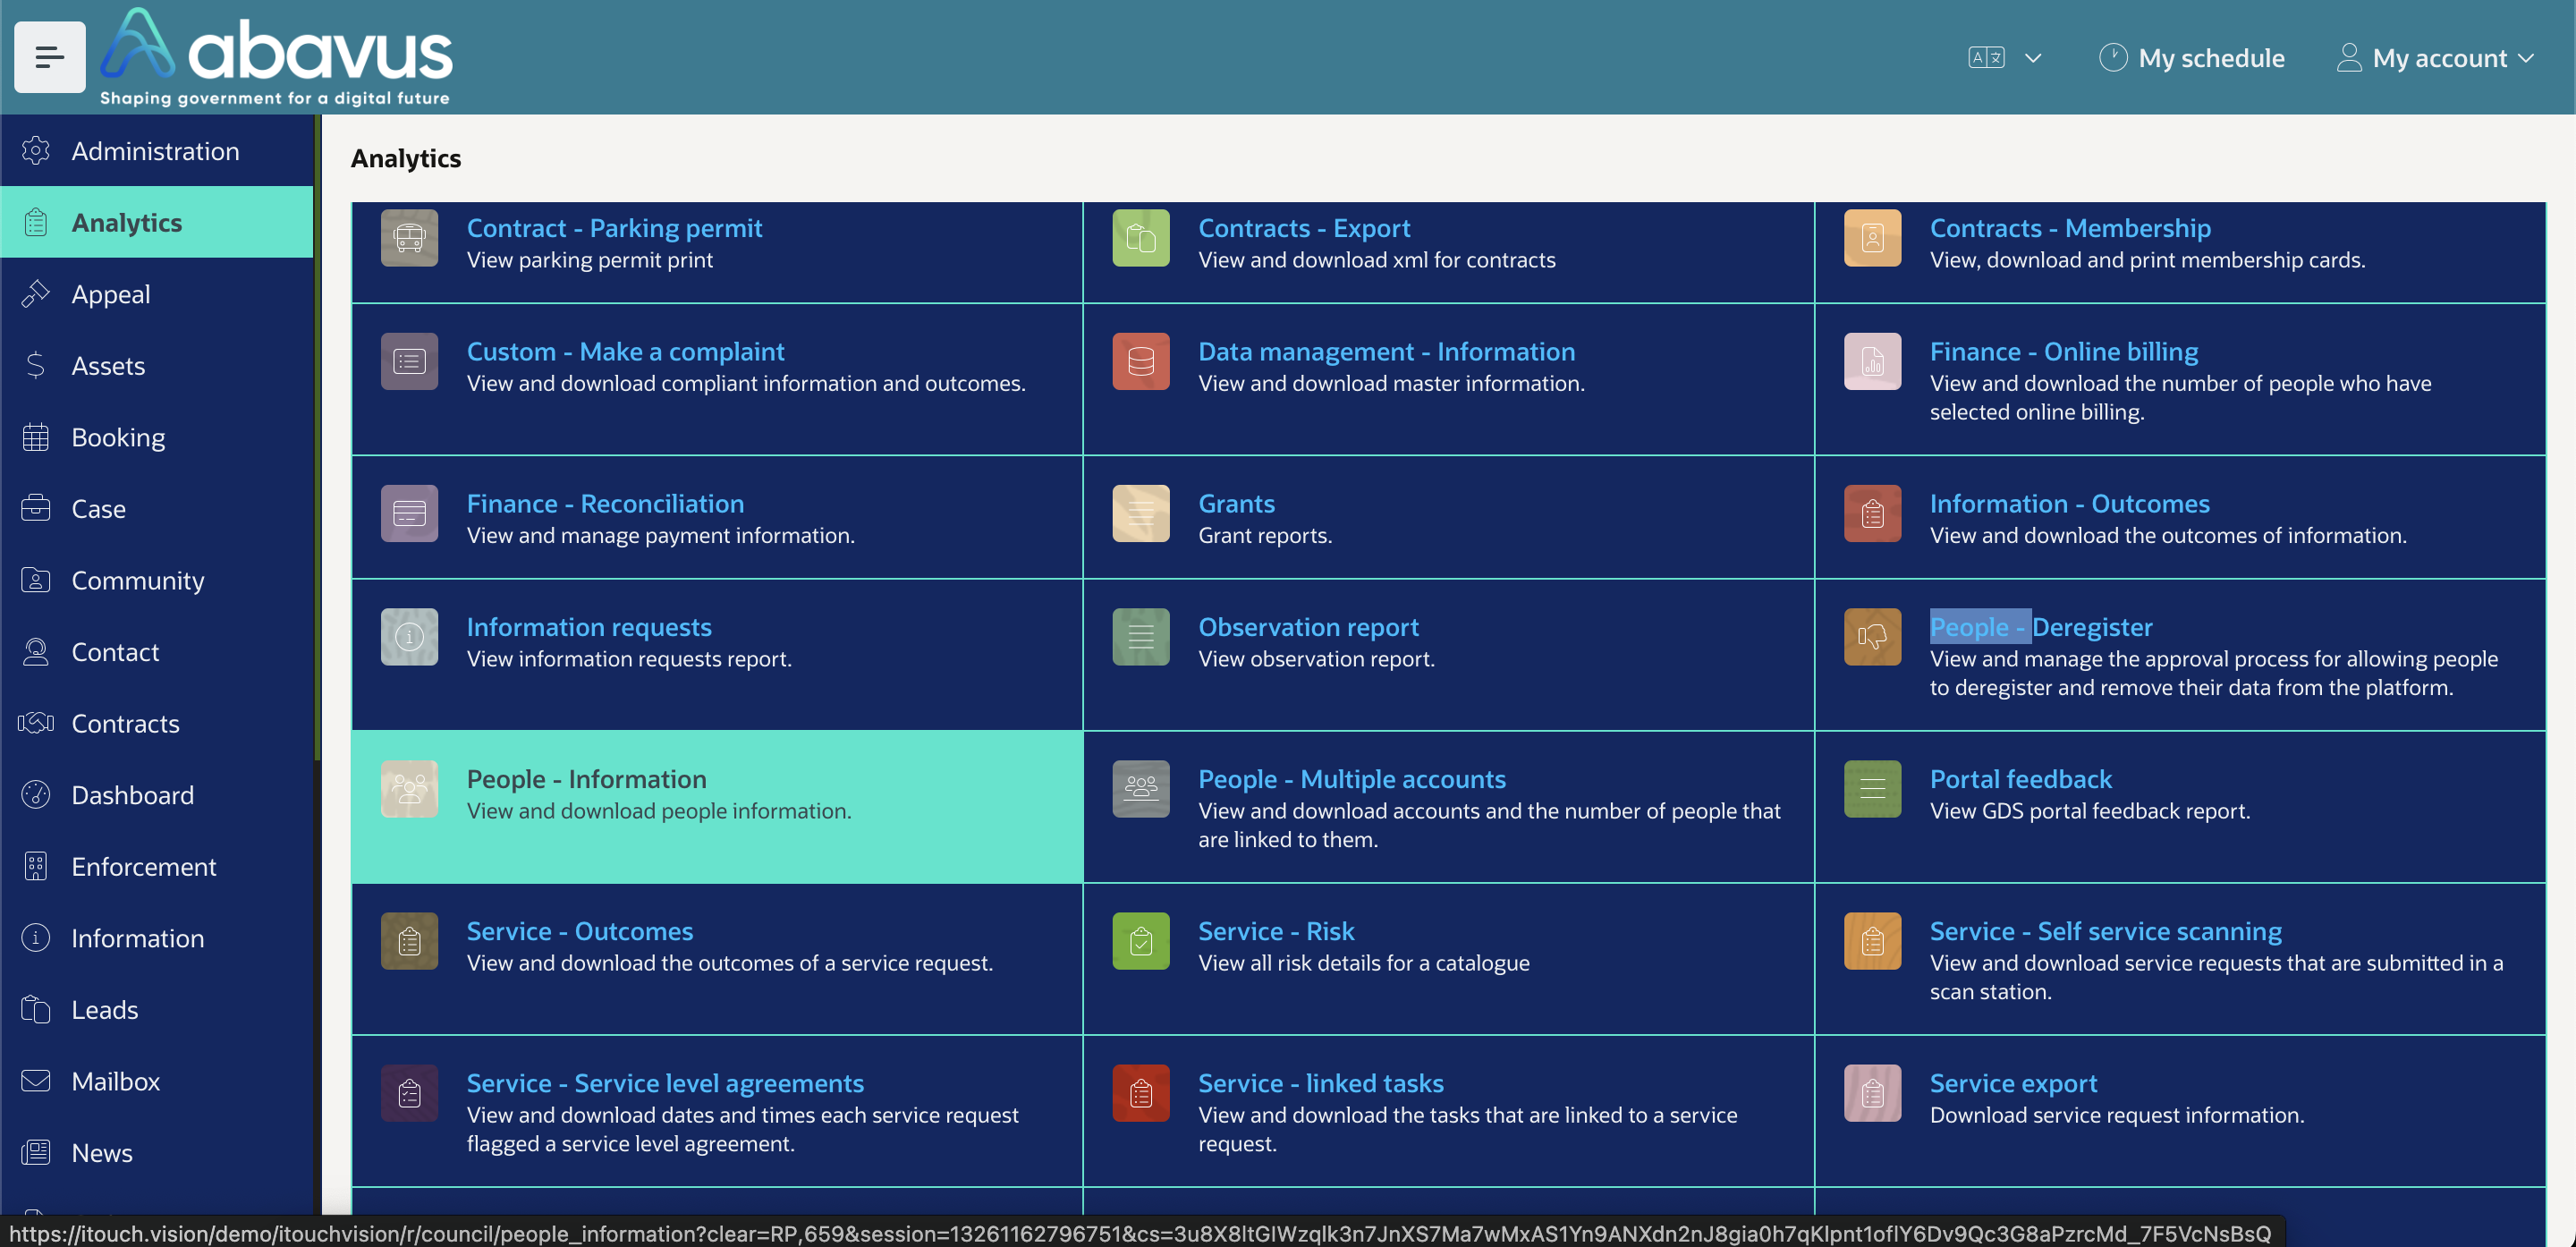Open Finance - Reconciliation link
This screenshot has width=2576, height=1247.
coord(605,503)
